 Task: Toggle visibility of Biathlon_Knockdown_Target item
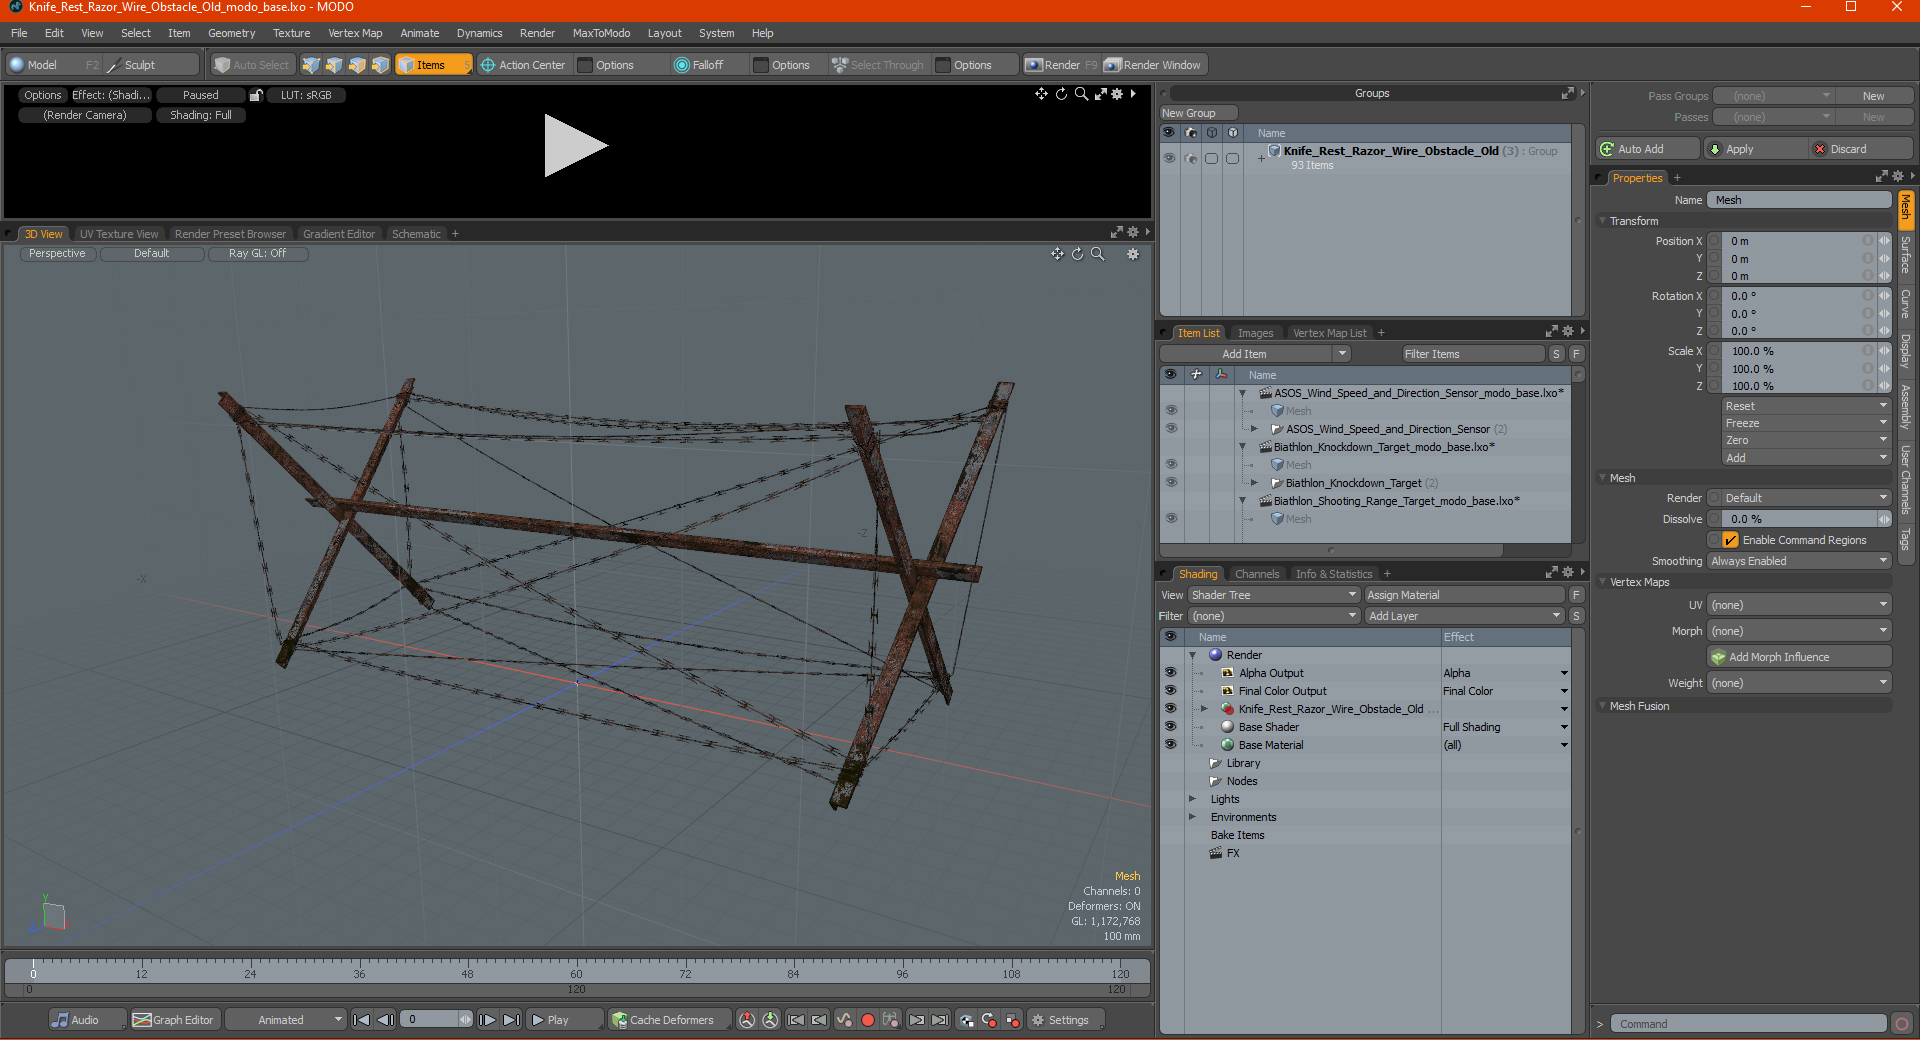coord(1171,483)
